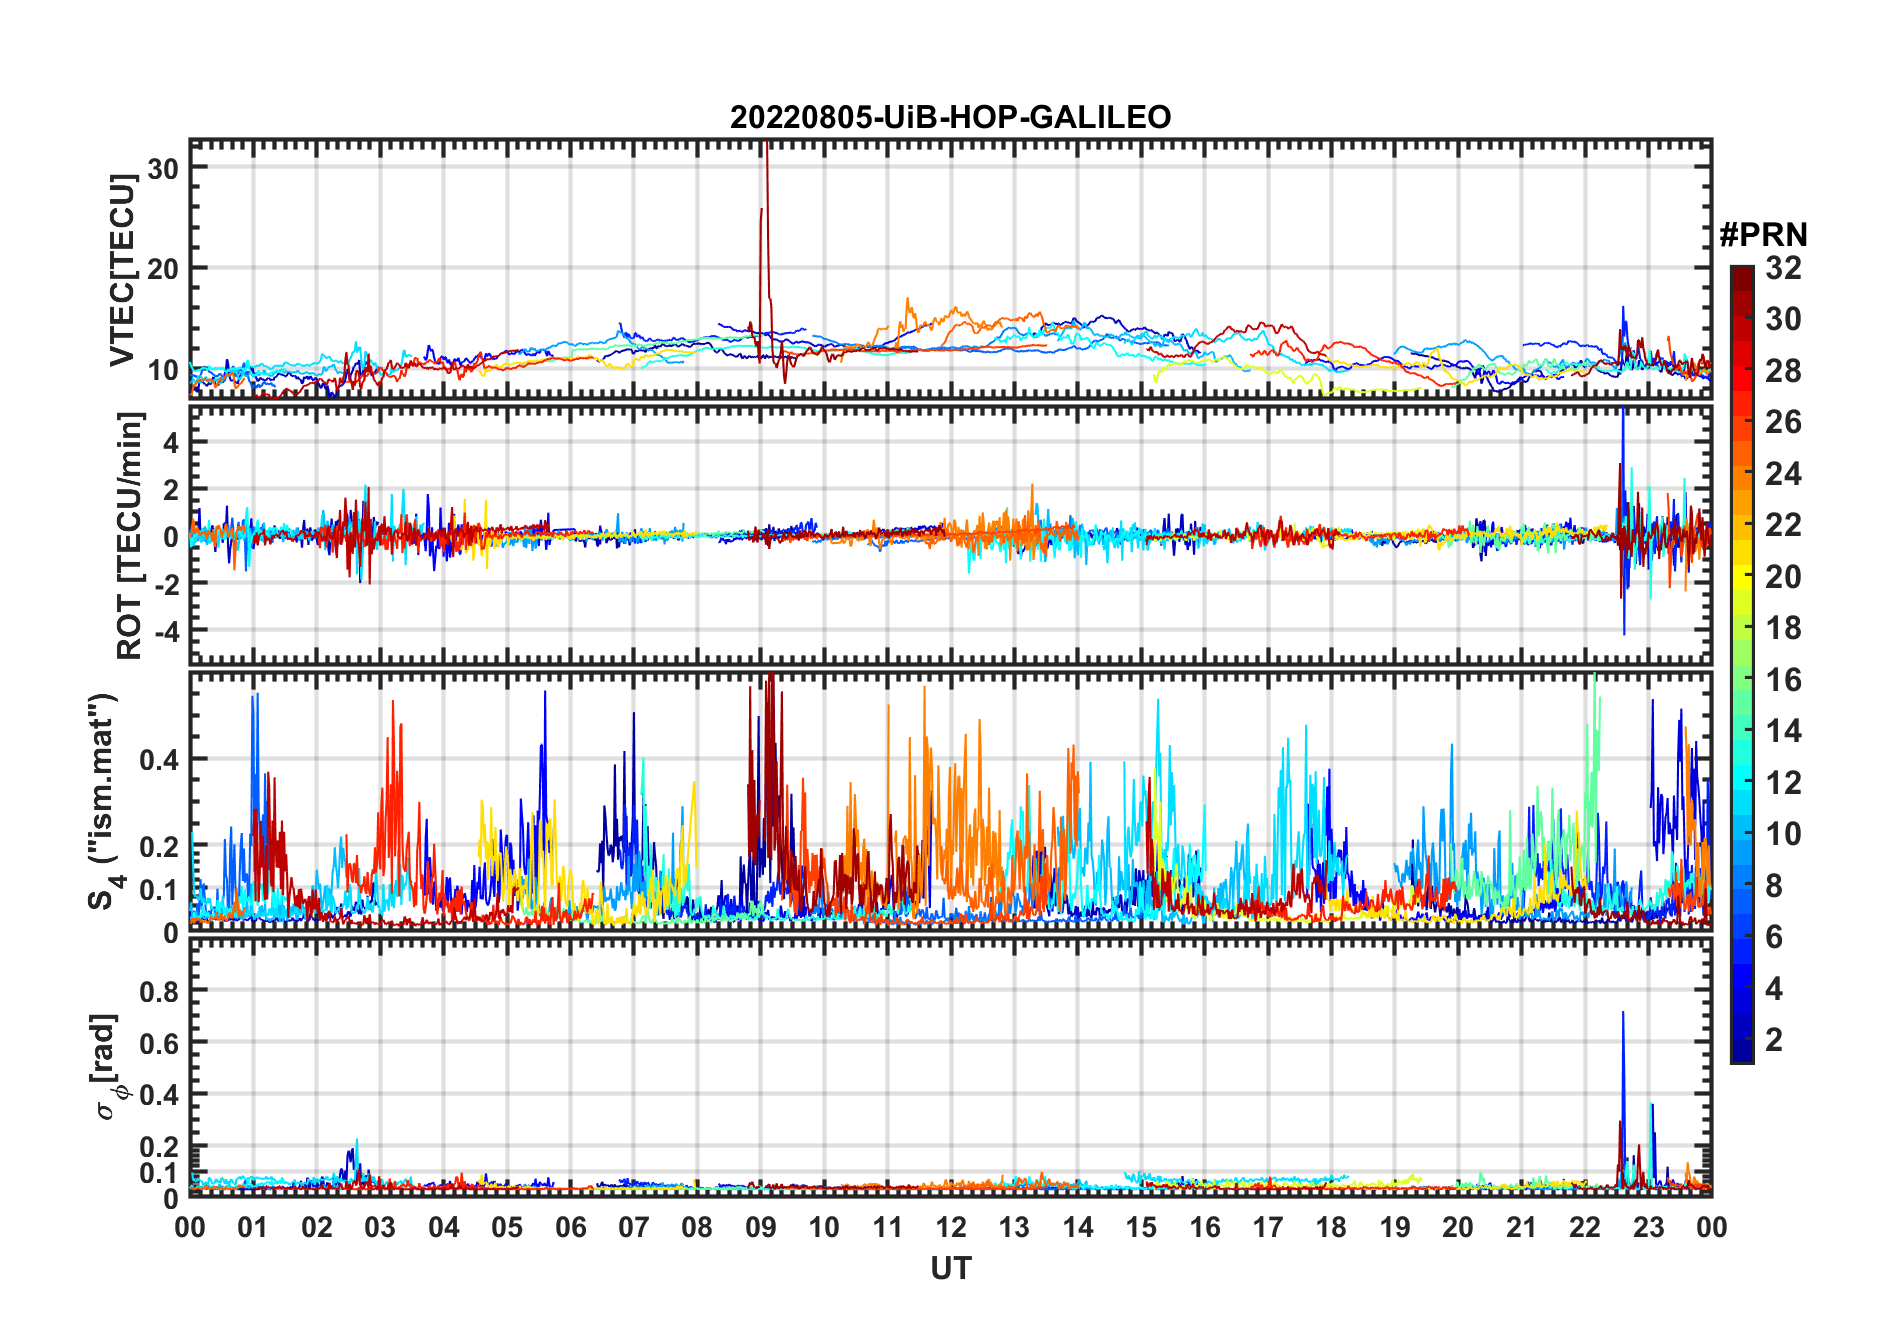Click the "07" hour tick on the UT axis
Screen dimensions: 1902x1330
[634, 1228]
